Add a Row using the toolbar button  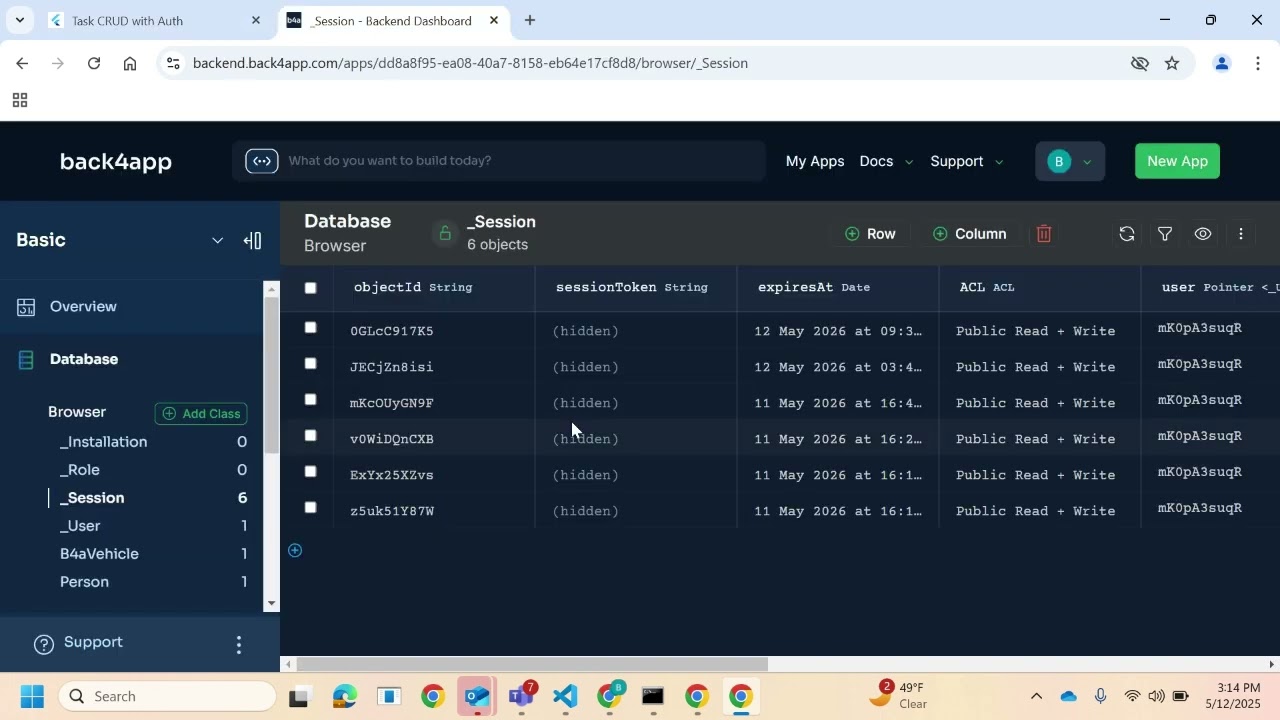[x=870, y=234]
